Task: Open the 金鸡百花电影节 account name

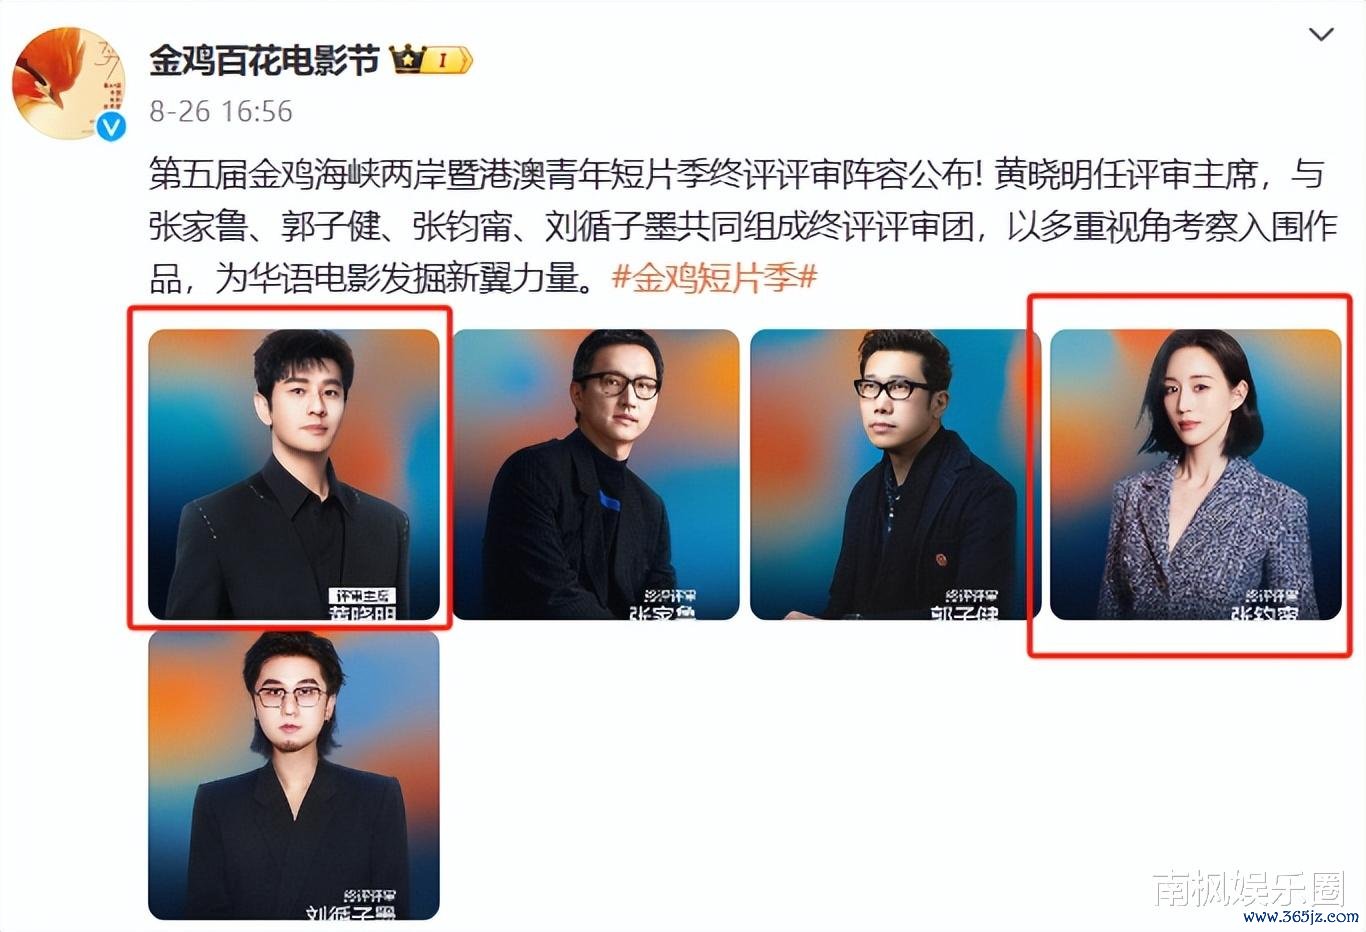Action: tap(265, 60)
